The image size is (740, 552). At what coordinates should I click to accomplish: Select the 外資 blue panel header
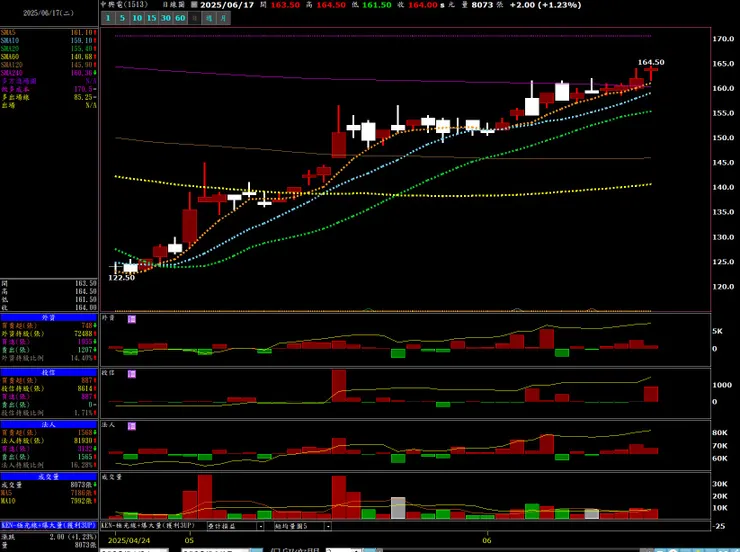49,318
